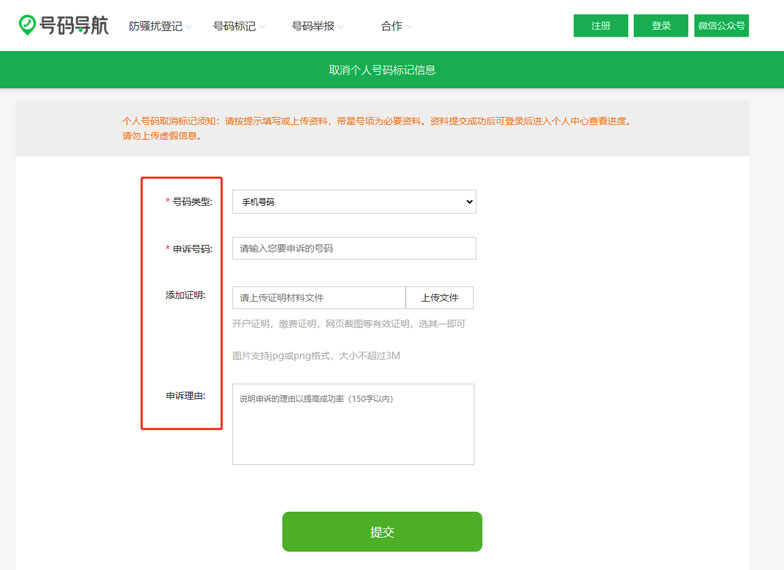Screen dimensions: 784x570
Task: Open the 号码标记 menu
Action: pyautogui.click(x=235, y=26)
